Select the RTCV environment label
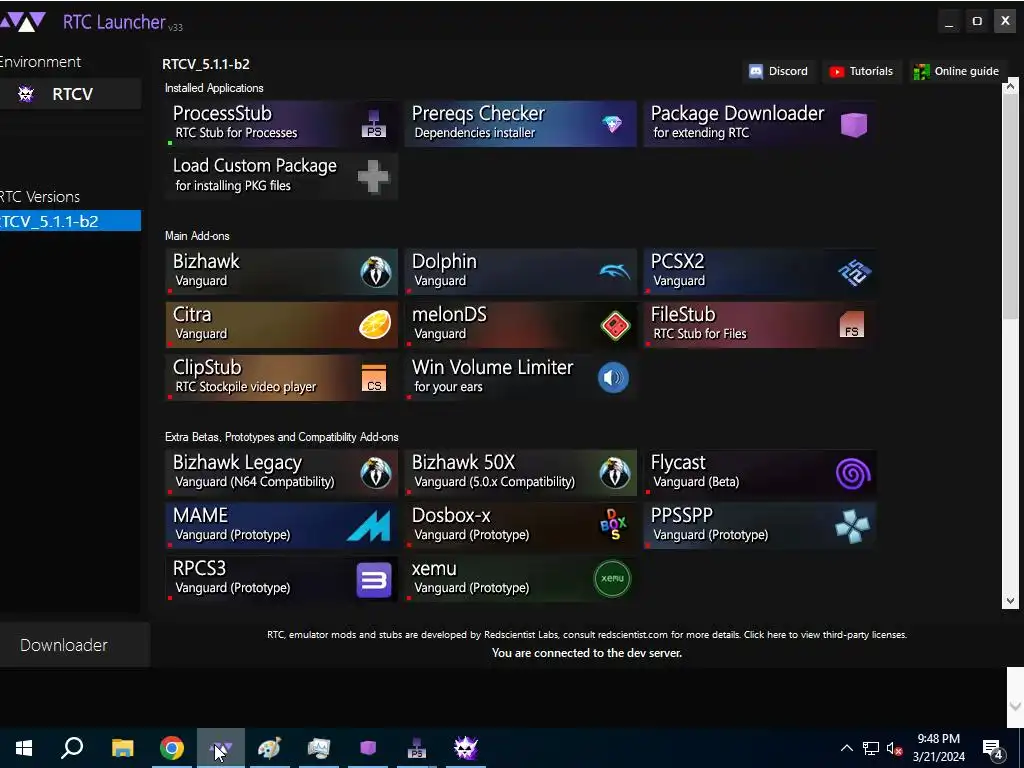This screenshot has width=1024, height=768. click(x=72, y=94)
